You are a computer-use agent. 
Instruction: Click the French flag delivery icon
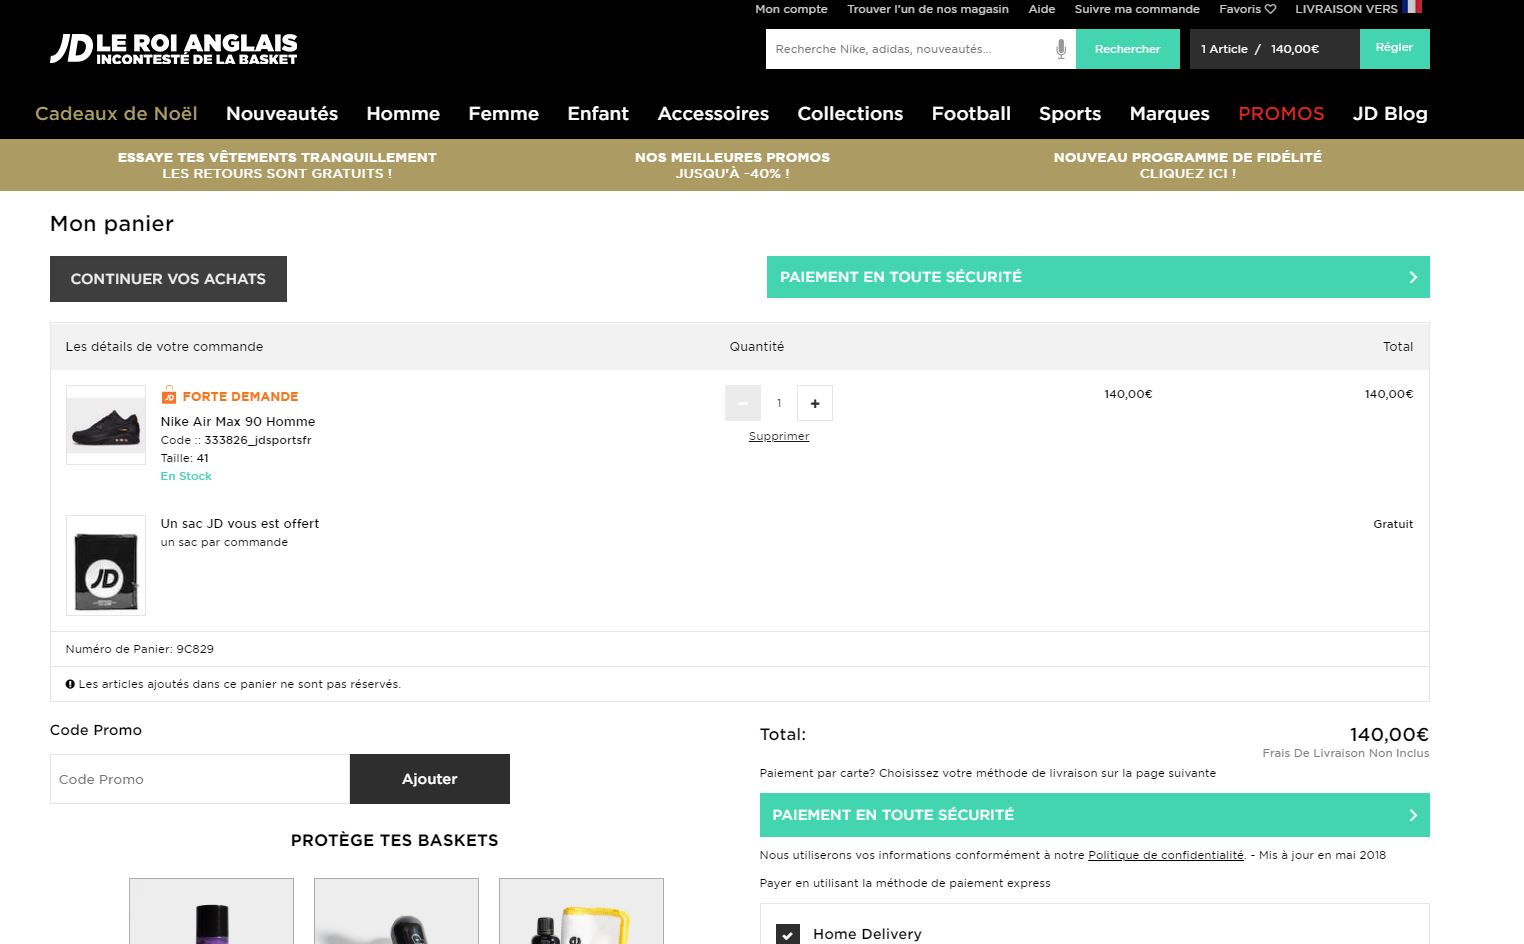(1412, 7)
